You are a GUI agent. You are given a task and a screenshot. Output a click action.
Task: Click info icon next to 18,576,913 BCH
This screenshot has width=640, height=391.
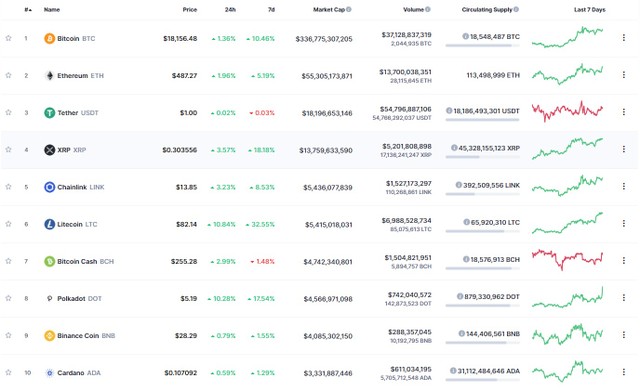[466, 259]
